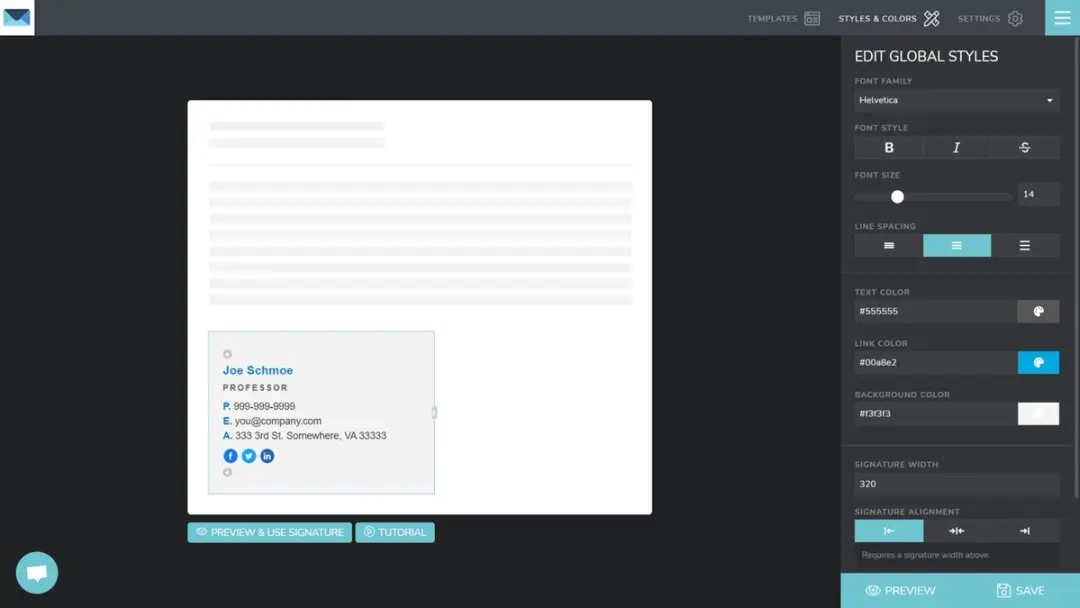This screenshot has width=1080, height=608.
Task: Open the Text Color picker icon
Action: tap(1038, 311)
